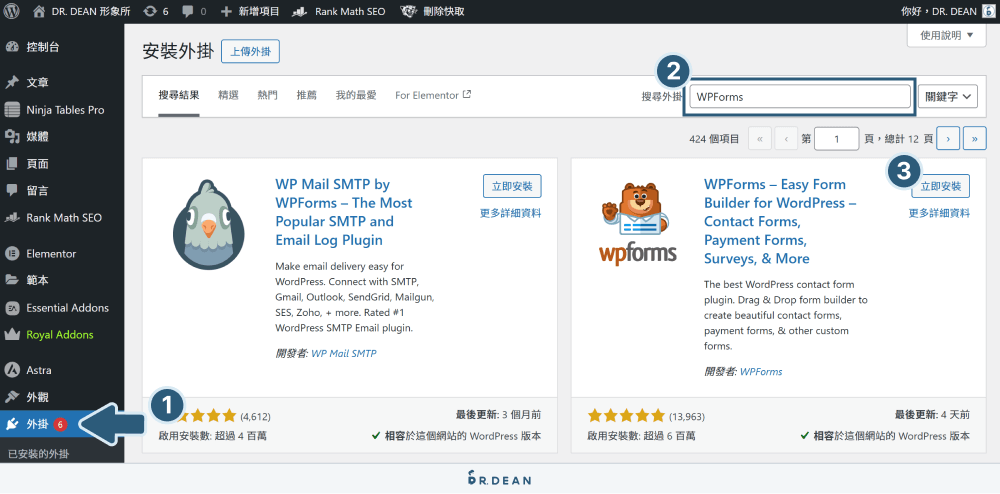The height and width of the screenshot is (494, 1000).
Task: Click the 搜尋外掛 search field with WPForms
Action: tap(800, 97)
